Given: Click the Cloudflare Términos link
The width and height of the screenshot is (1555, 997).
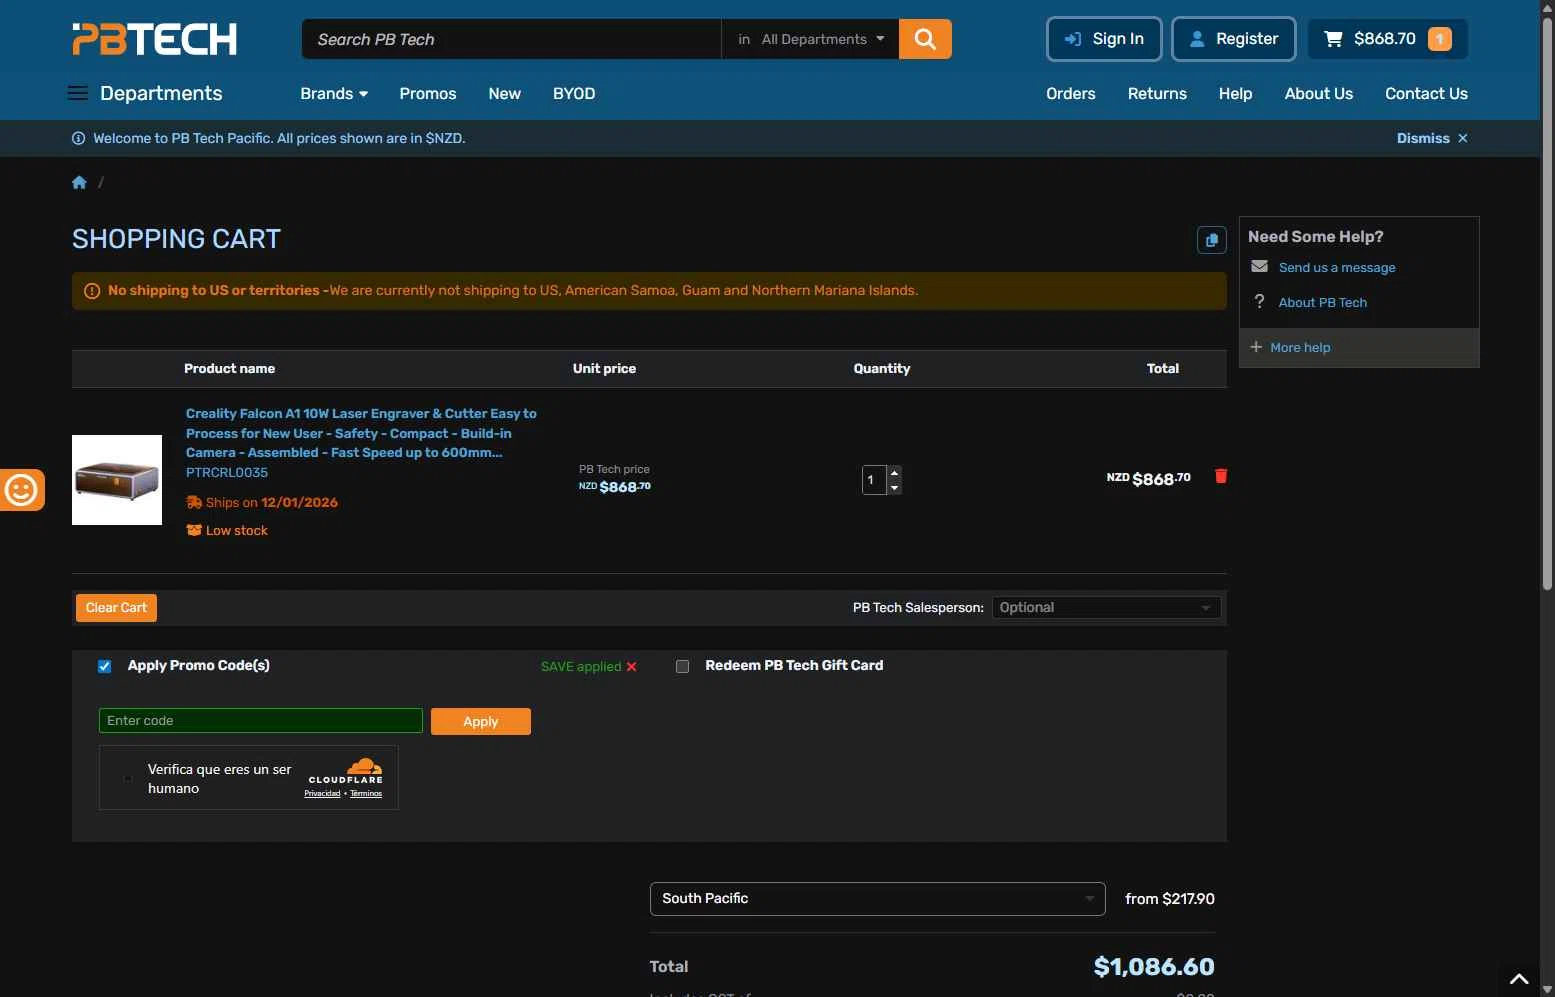Looking at the screenshot, I should tap(366, 794).
